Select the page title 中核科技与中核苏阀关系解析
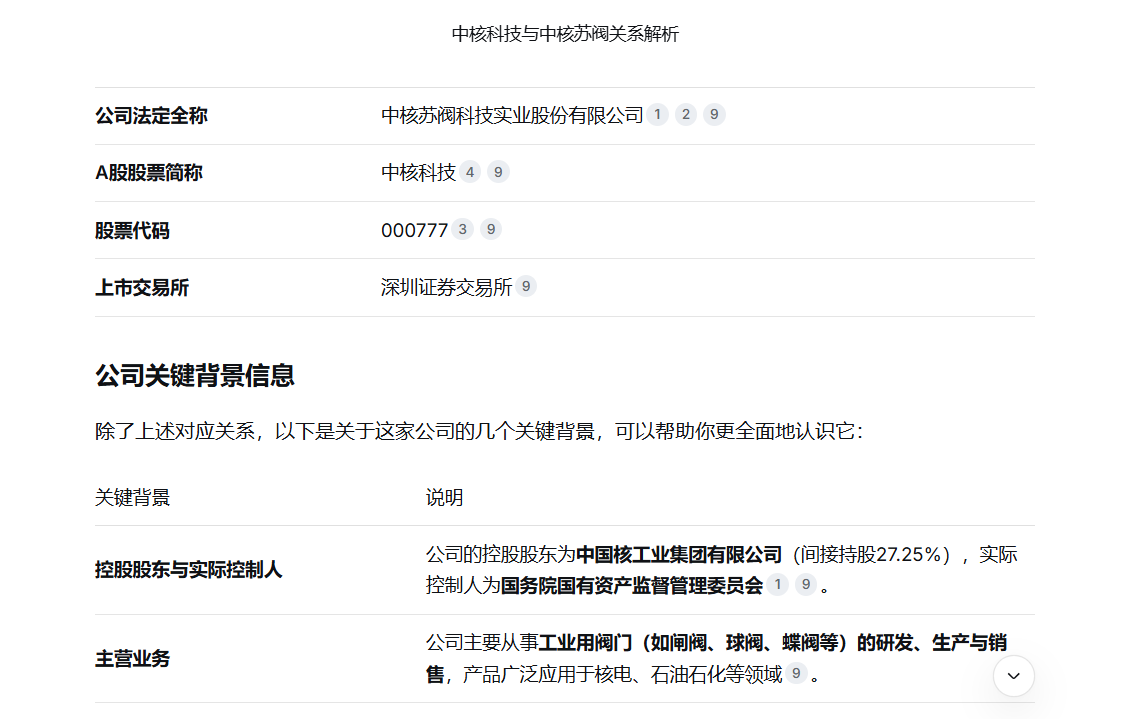This screenshot has width=1130, height=719. 565,34
